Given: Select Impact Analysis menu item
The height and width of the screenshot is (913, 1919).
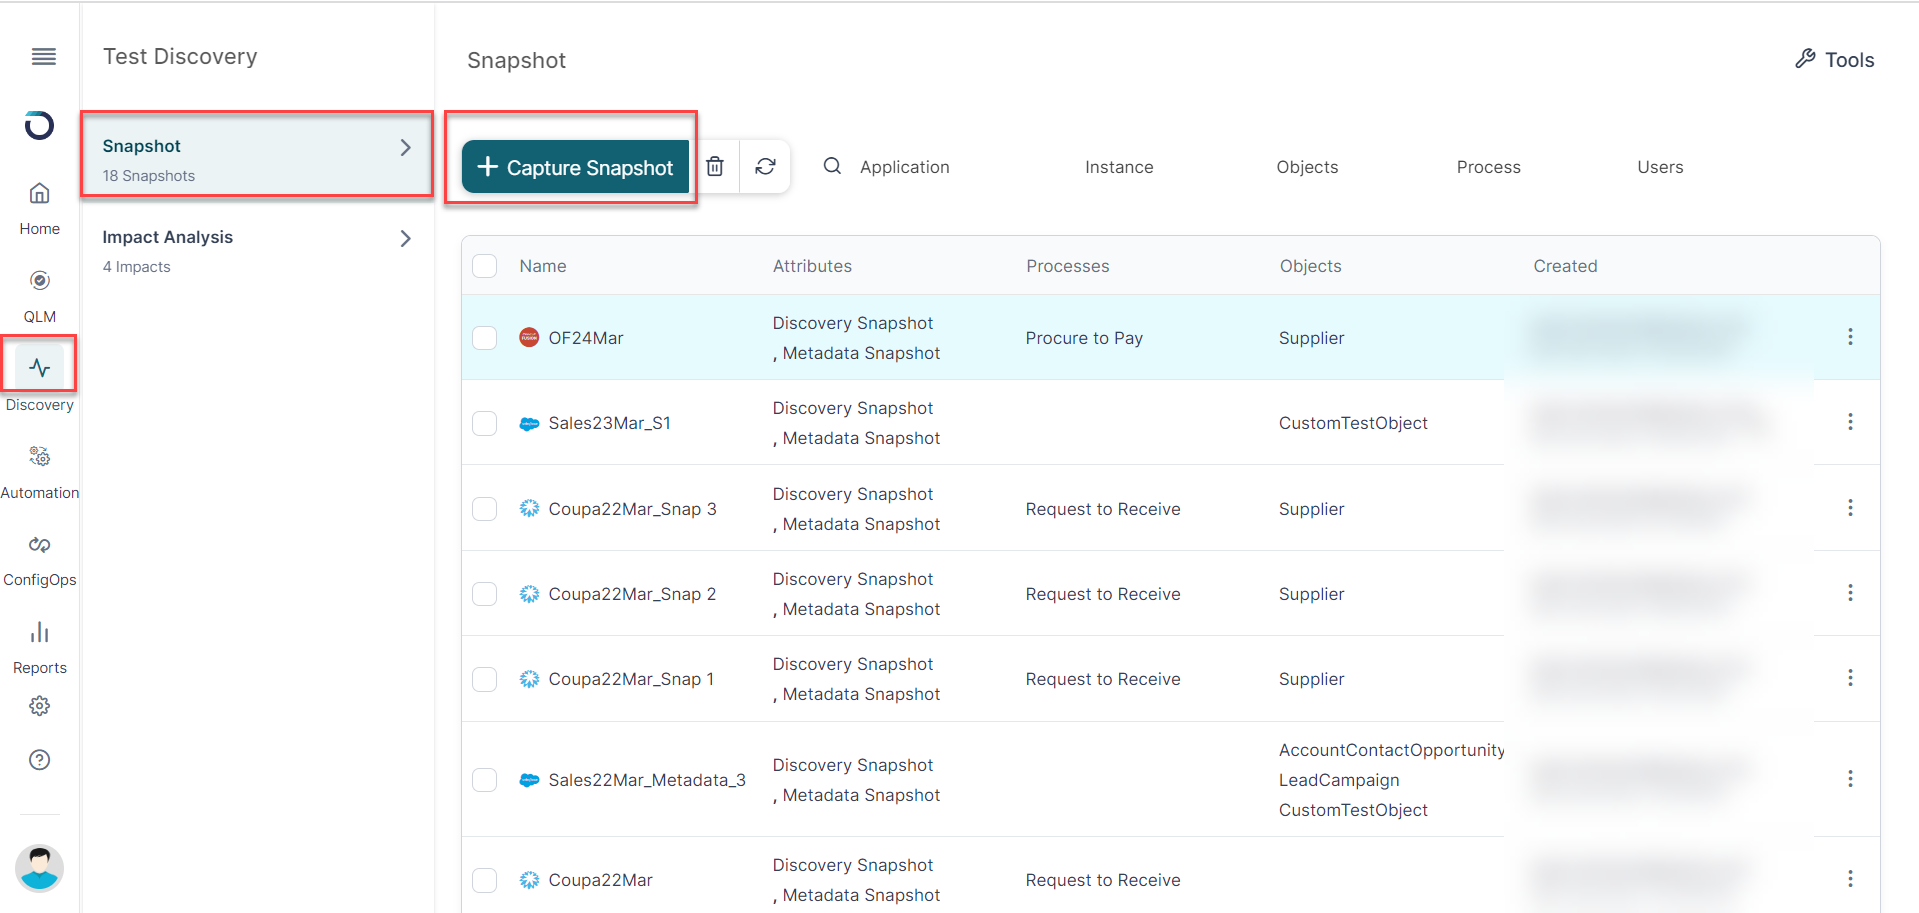Looking at the screenshot, I should click(256, 250).
